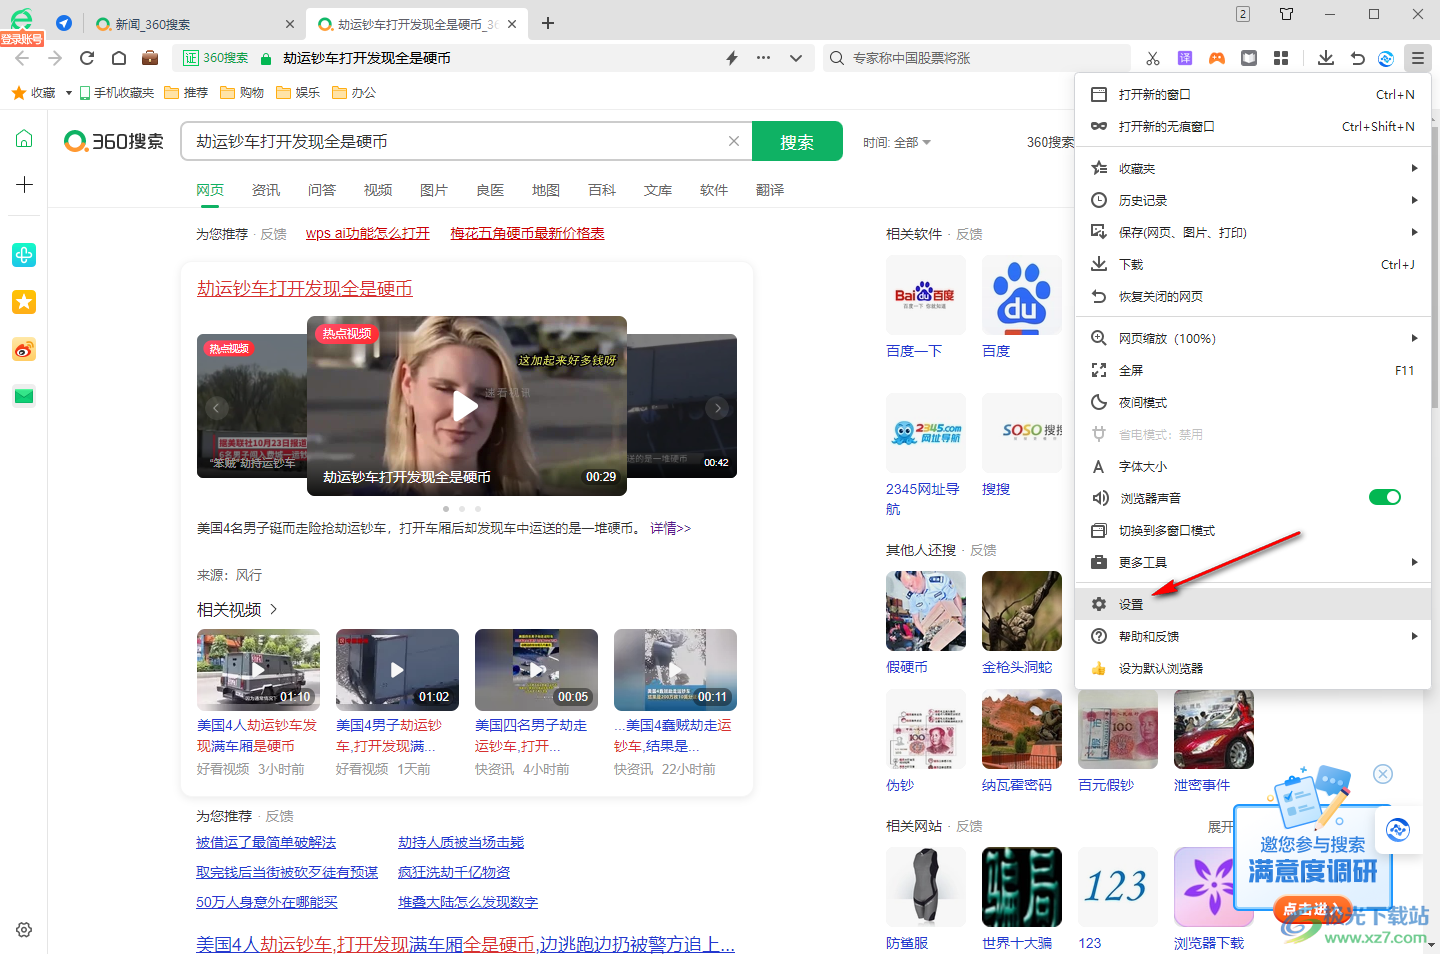Open link 劫运钞车打开发现全是硬币 result title

(x=305, y=288)
